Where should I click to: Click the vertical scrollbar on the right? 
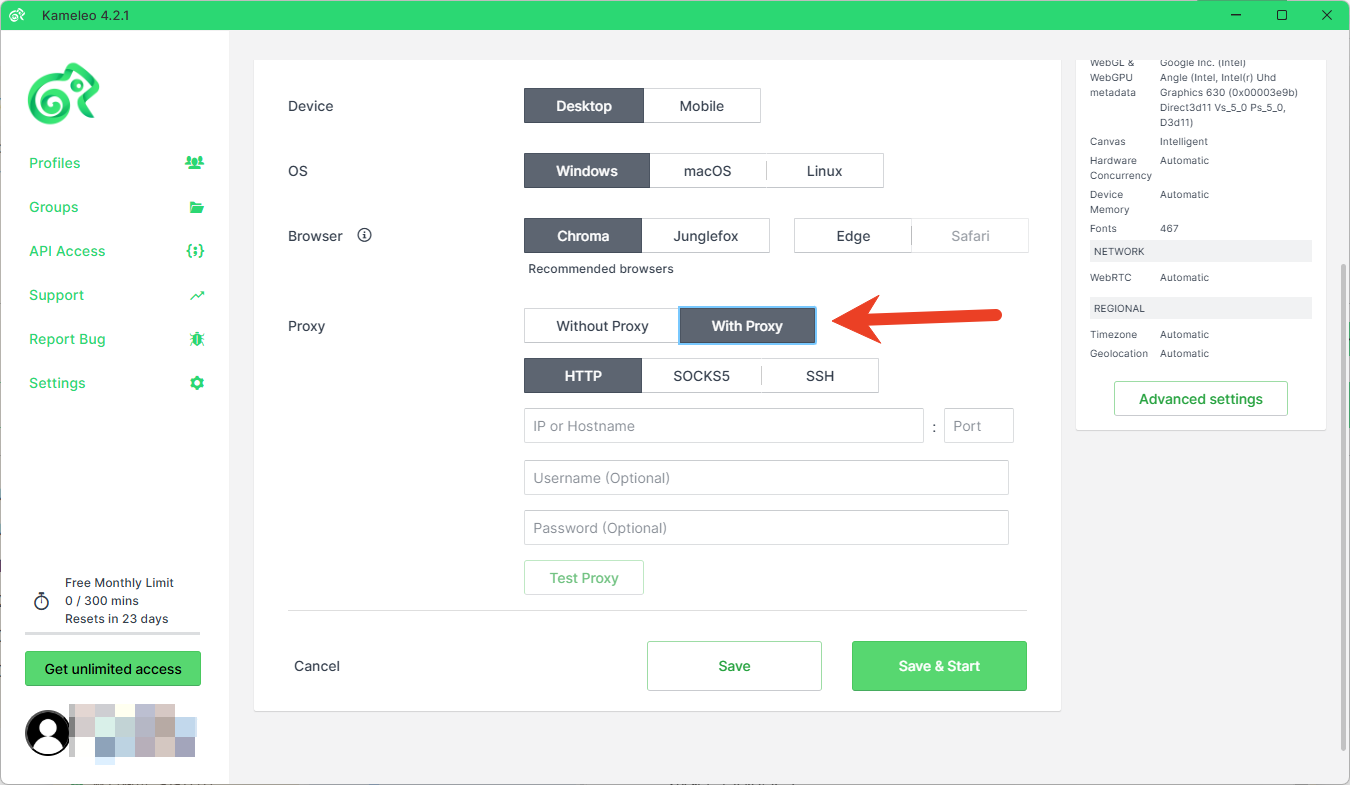pos(1343,500)
